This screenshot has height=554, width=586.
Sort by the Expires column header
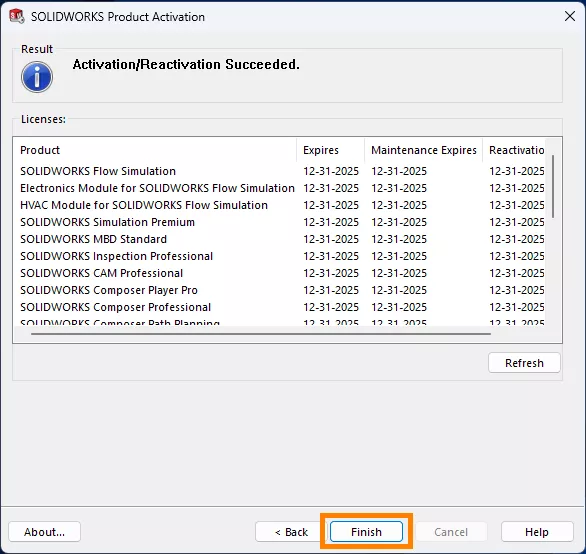tap(330, 150)
